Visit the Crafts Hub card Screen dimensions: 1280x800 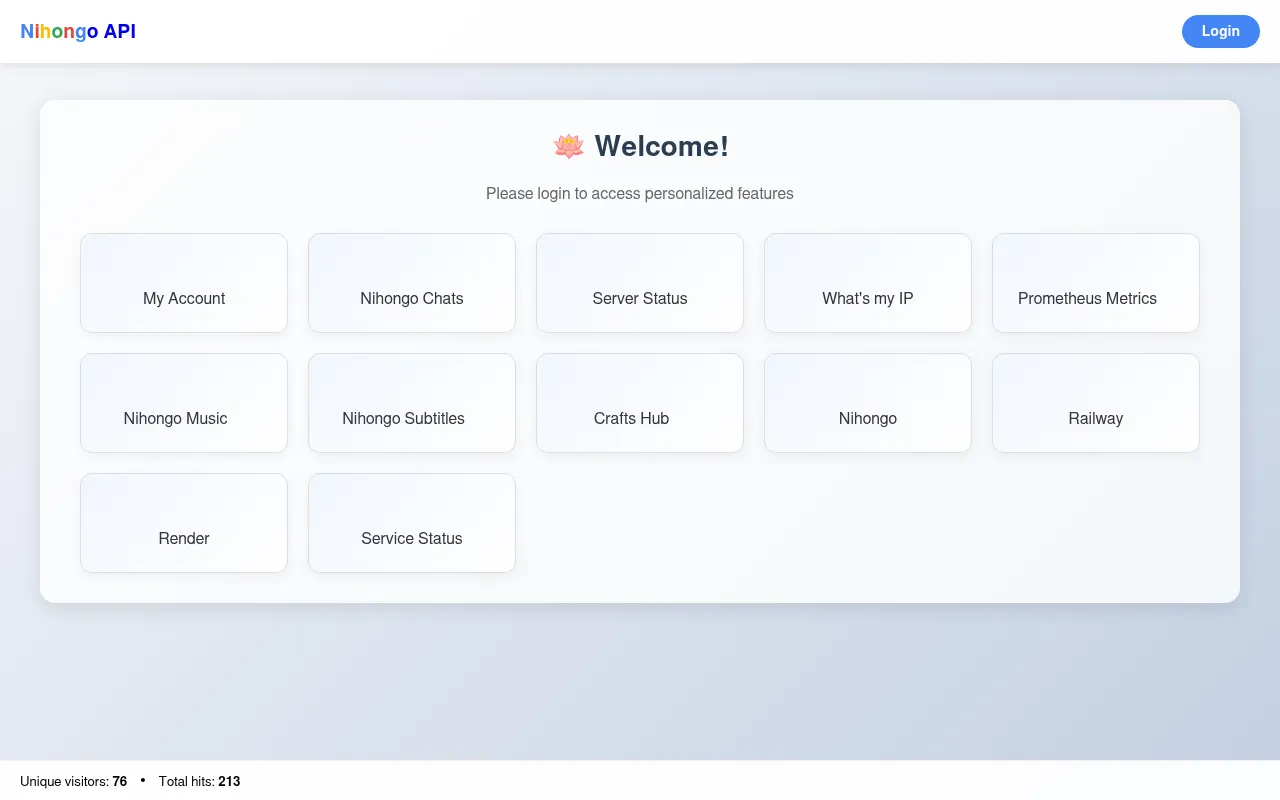click(x=640, y=403)
